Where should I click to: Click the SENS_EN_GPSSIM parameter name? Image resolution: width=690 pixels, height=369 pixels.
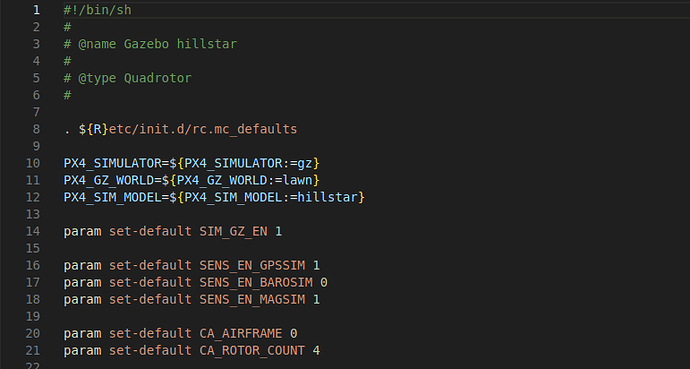[252, 266]
